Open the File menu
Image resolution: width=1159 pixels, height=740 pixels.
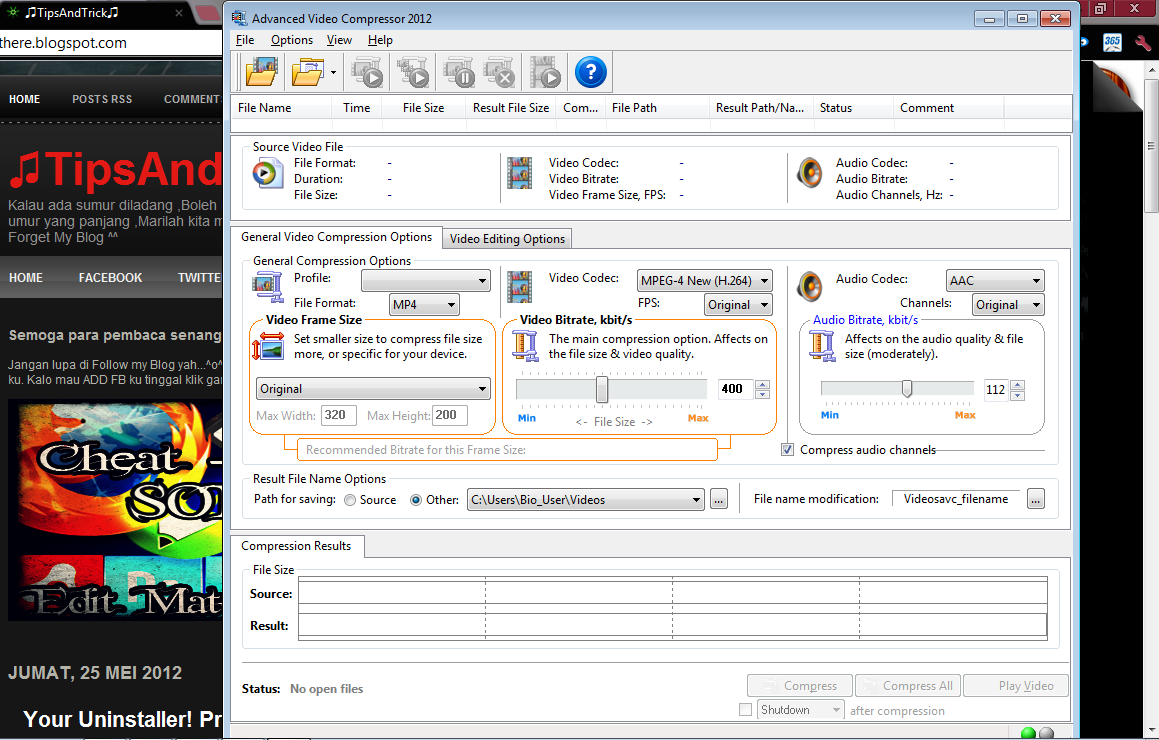click(245, 40)
